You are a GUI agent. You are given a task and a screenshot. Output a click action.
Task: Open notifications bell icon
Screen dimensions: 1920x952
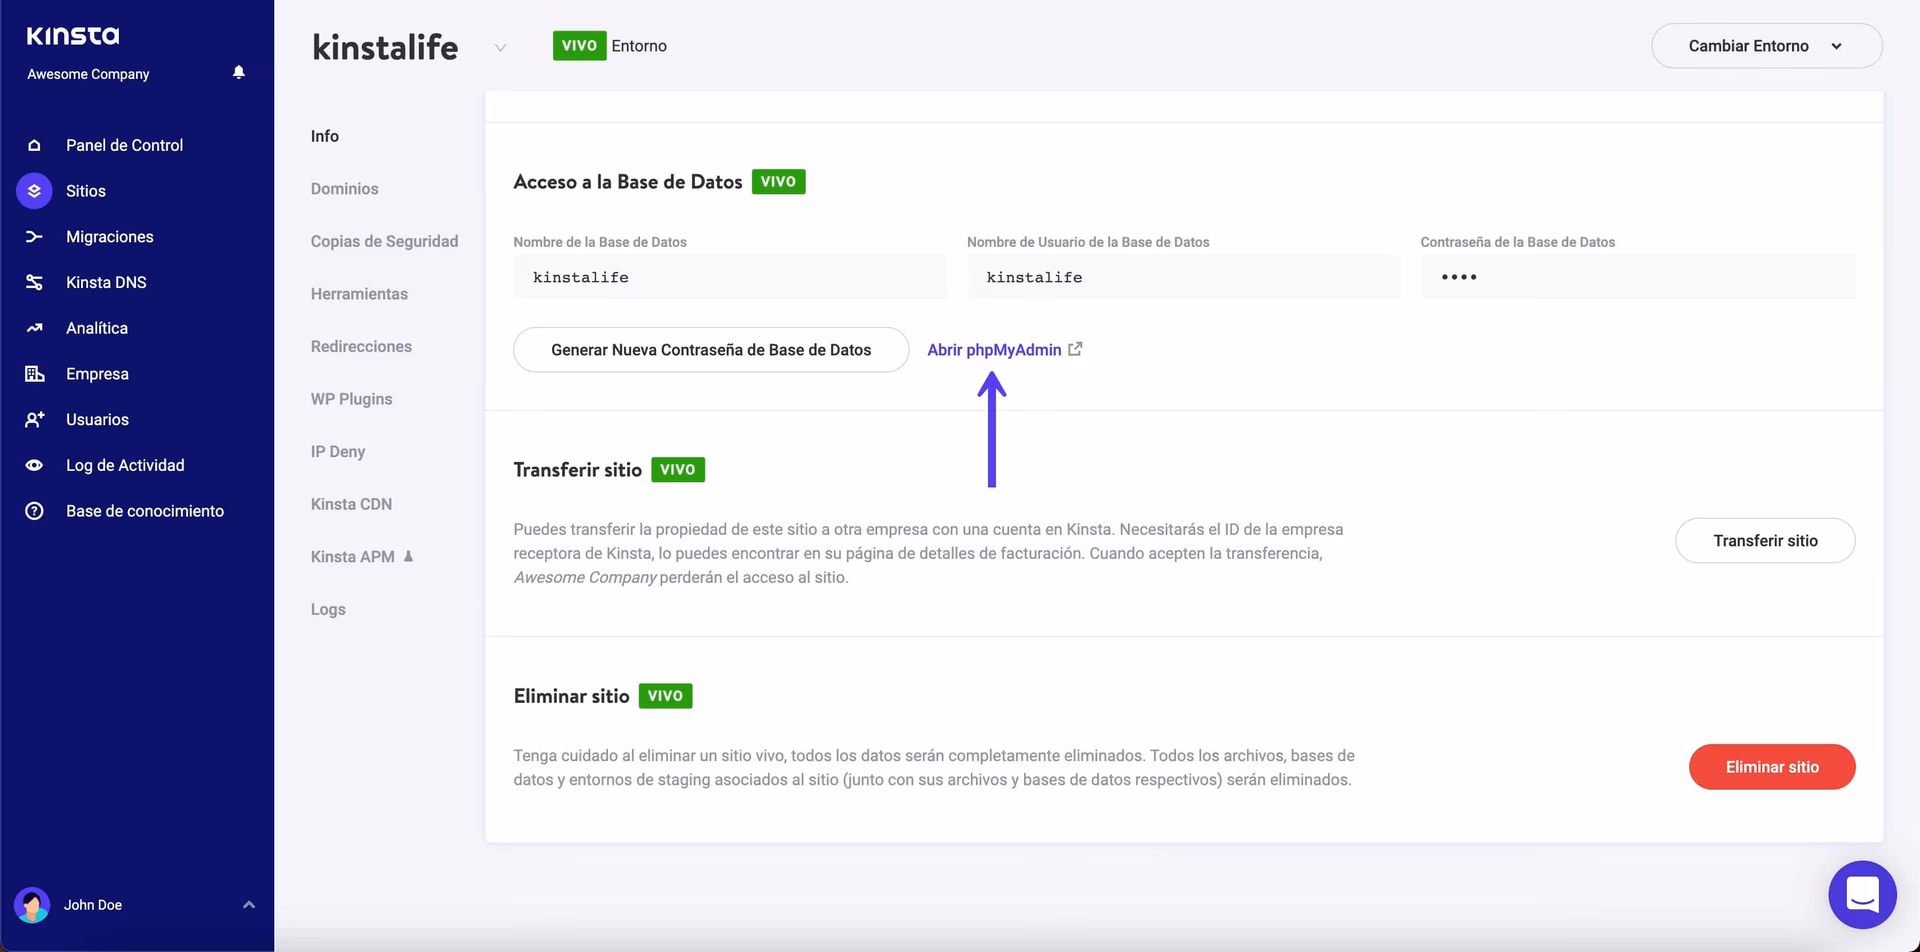click(x=239, y=72)
